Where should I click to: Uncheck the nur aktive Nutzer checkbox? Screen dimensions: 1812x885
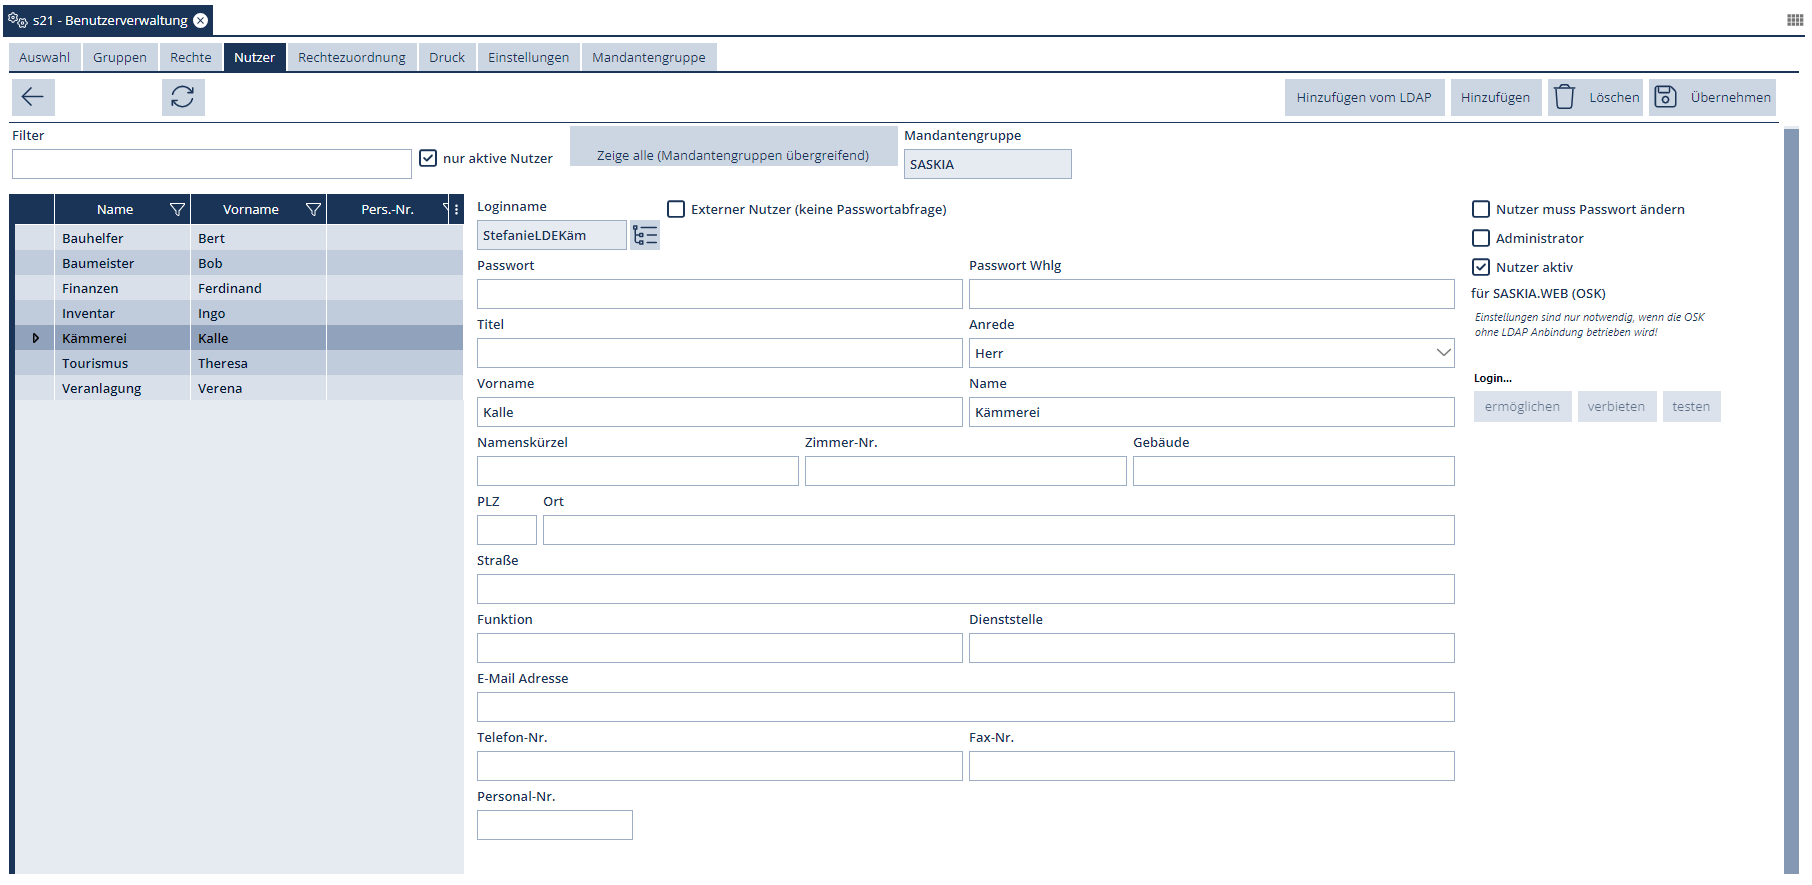click(x=428, y=158)
